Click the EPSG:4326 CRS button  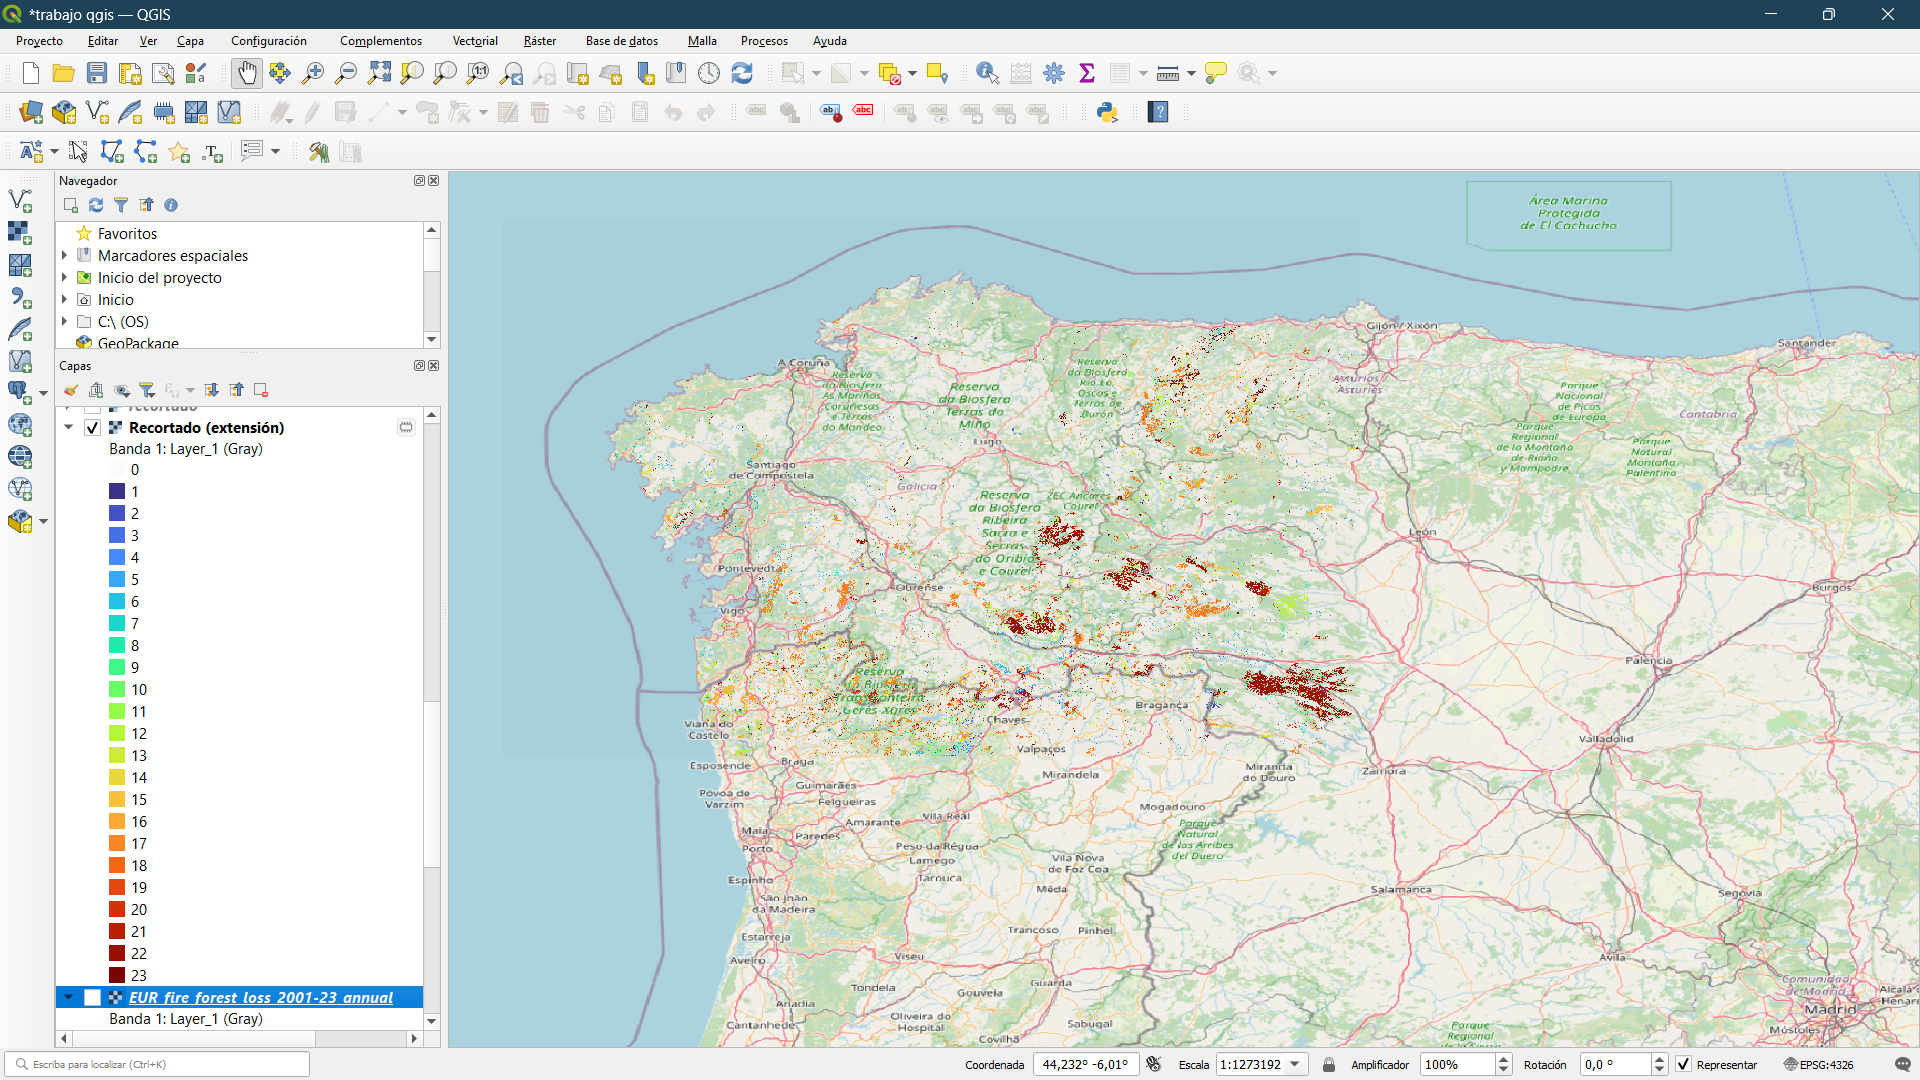click(1818, 1065)
